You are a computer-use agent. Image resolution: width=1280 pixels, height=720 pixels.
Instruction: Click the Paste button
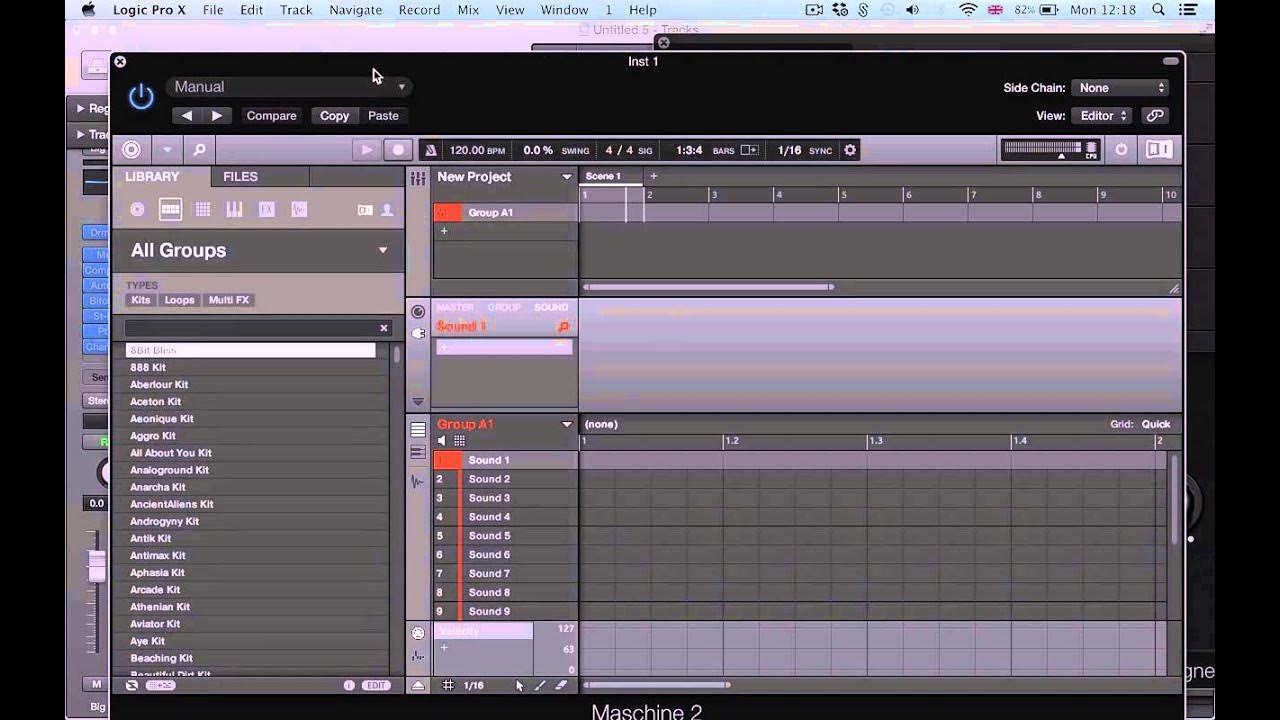383,116
